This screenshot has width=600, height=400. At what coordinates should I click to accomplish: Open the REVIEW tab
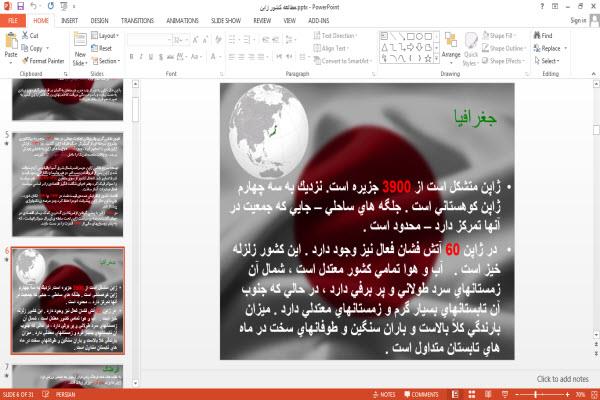(262, 21)
